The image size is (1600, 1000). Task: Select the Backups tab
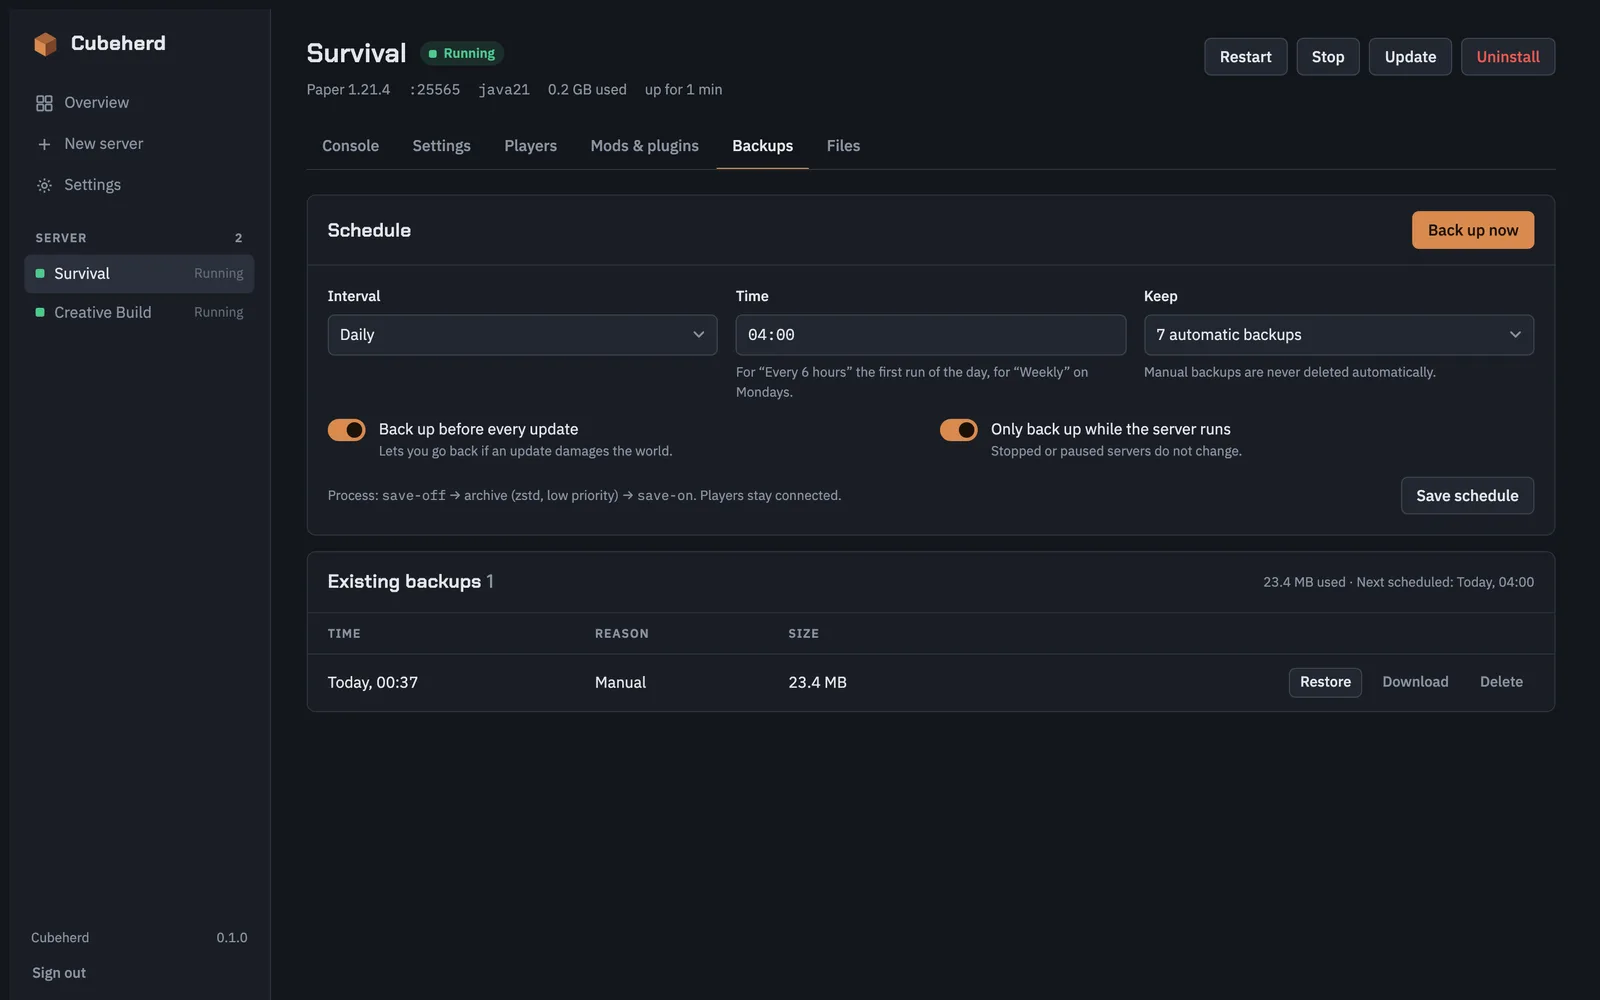click(762, 146)
